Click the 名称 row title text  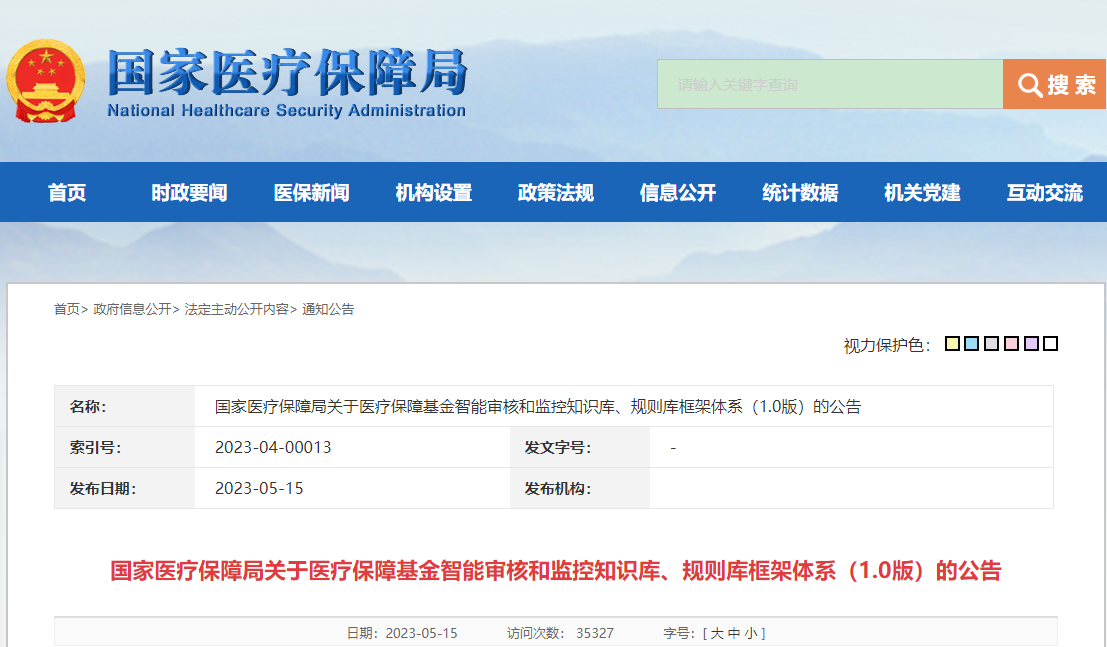[538, 406]
